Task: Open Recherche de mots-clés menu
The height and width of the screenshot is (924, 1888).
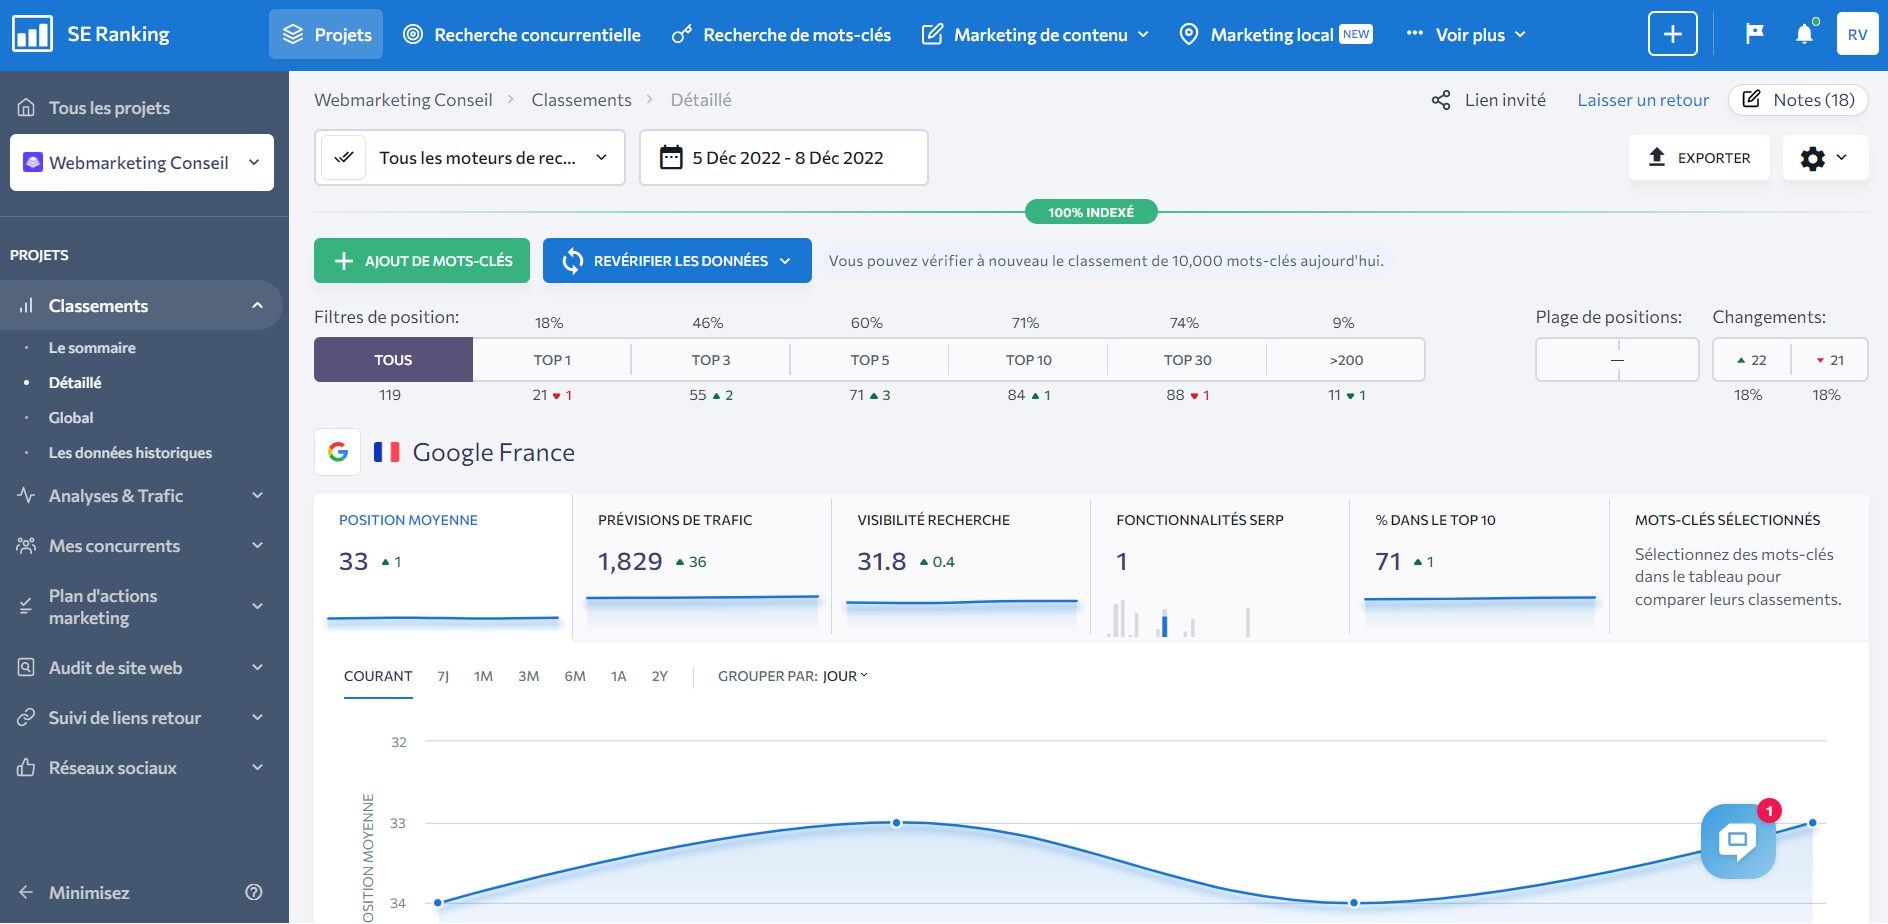Action: pos(781,34)
